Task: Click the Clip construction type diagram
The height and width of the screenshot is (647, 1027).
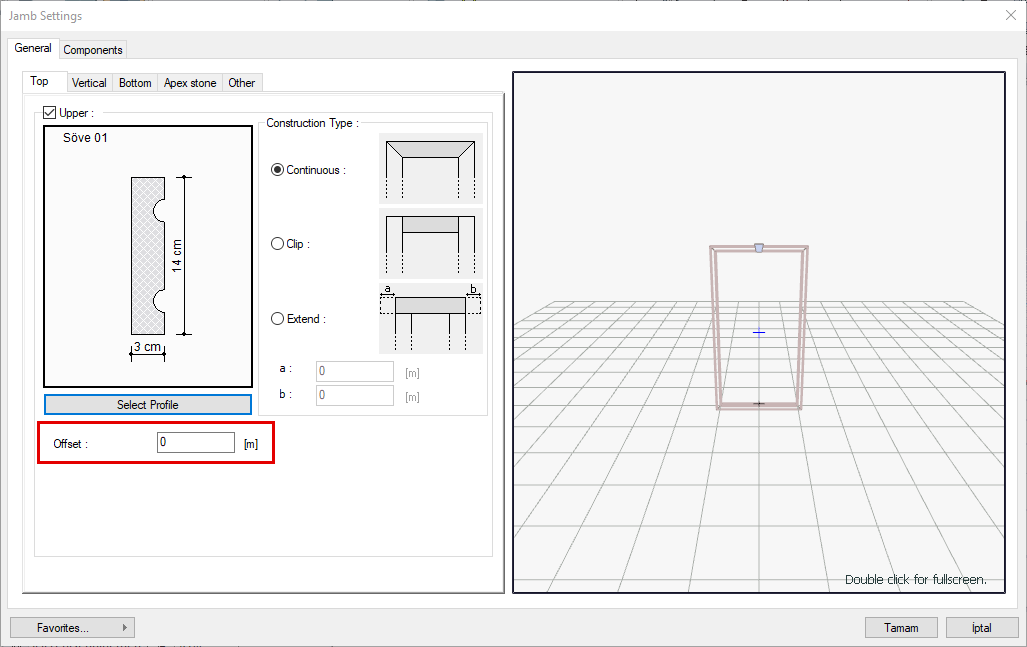Action: click(x=430, y=243)
